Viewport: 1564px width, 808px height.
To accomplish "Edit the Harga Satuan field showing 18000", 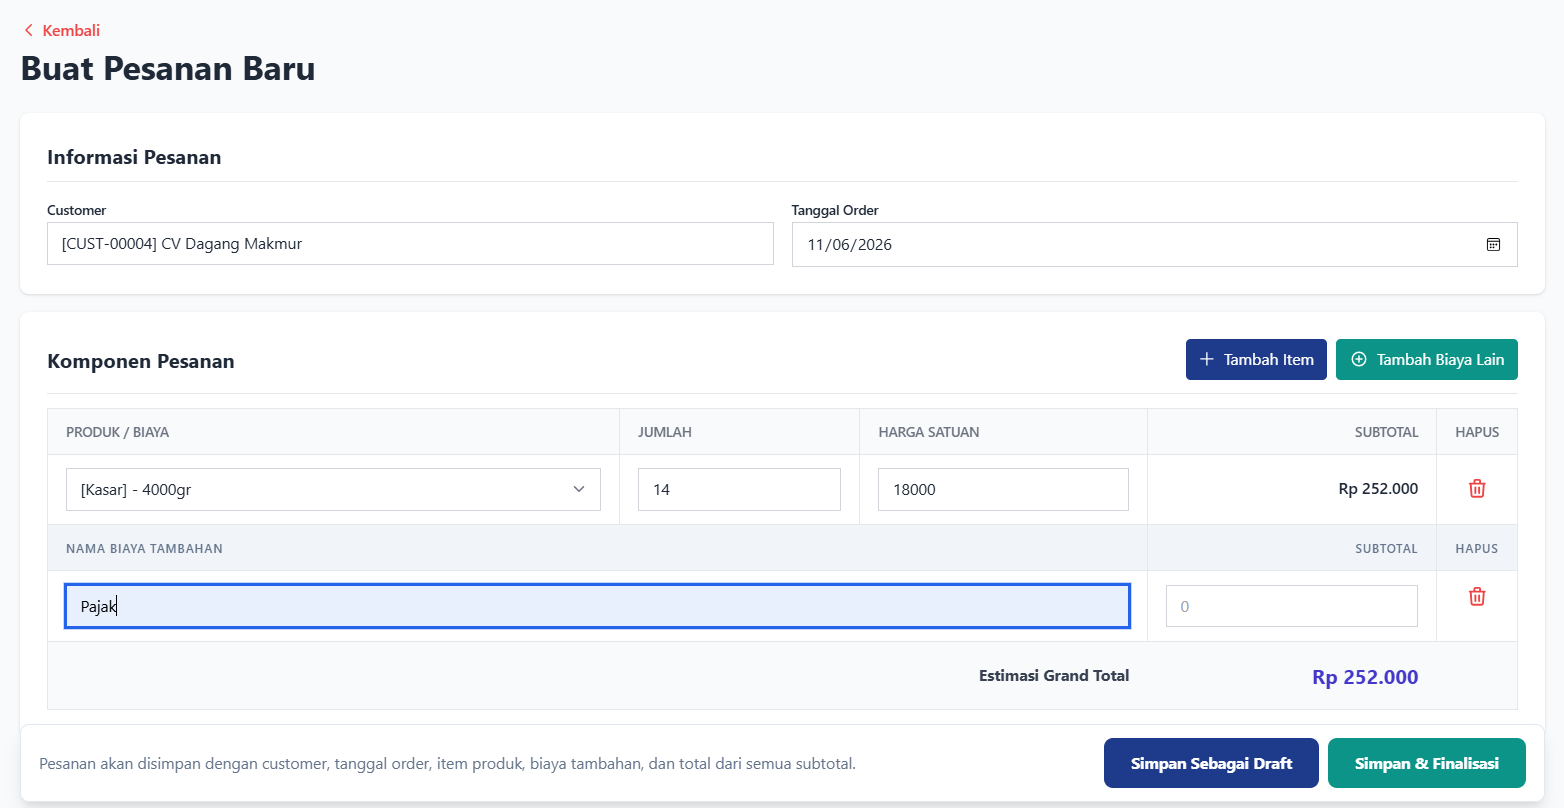I will (x=1003, y=489).
